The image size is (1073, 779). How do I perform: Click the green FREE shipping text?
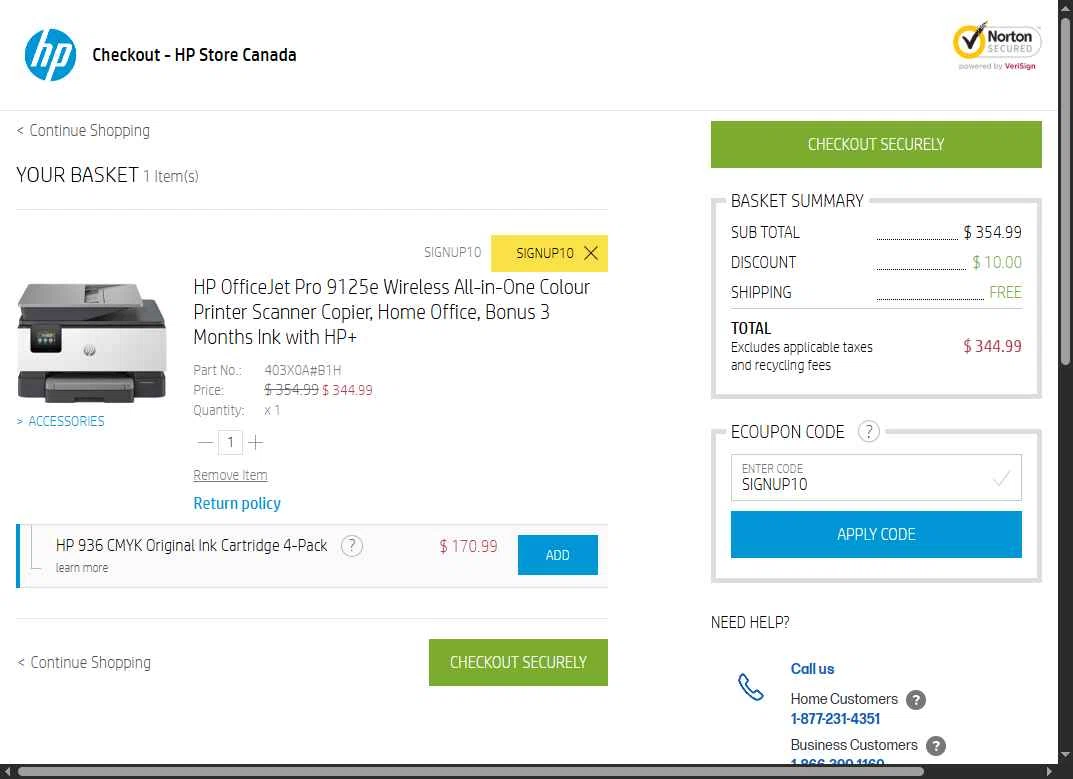click(1005, 292)
